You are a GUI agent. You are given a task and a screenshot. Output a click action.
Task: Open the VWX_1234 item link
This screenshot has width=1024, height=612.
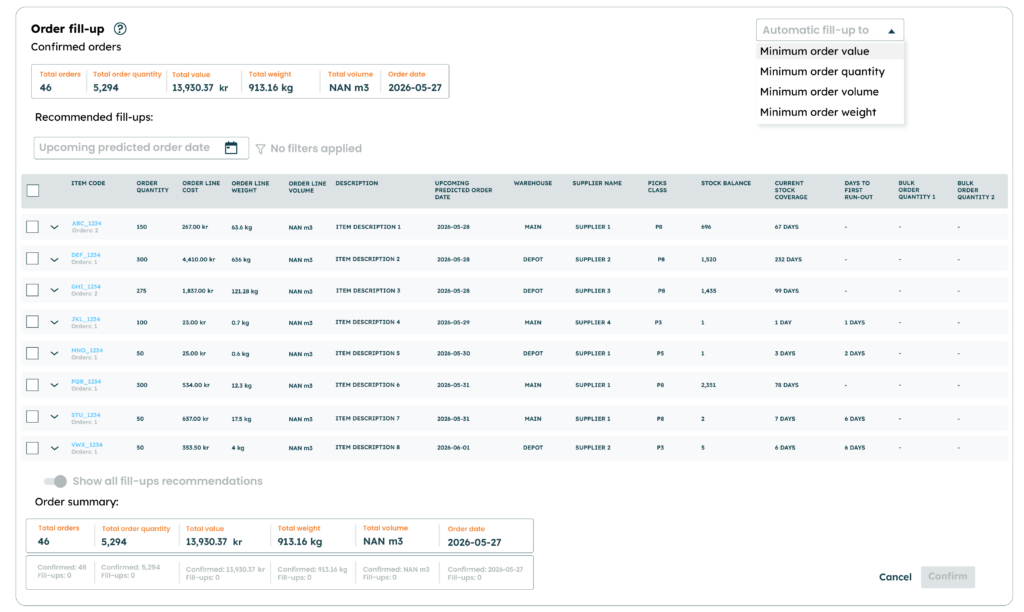click(87, 445)
